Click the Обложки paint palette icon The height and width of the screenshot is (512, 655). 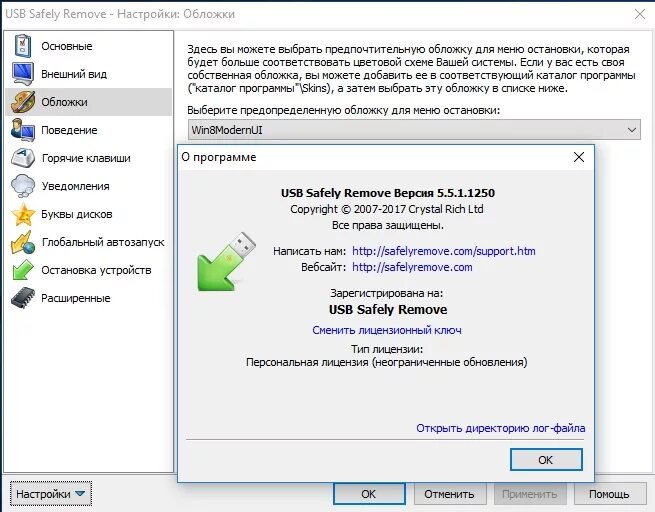(23, 102)
